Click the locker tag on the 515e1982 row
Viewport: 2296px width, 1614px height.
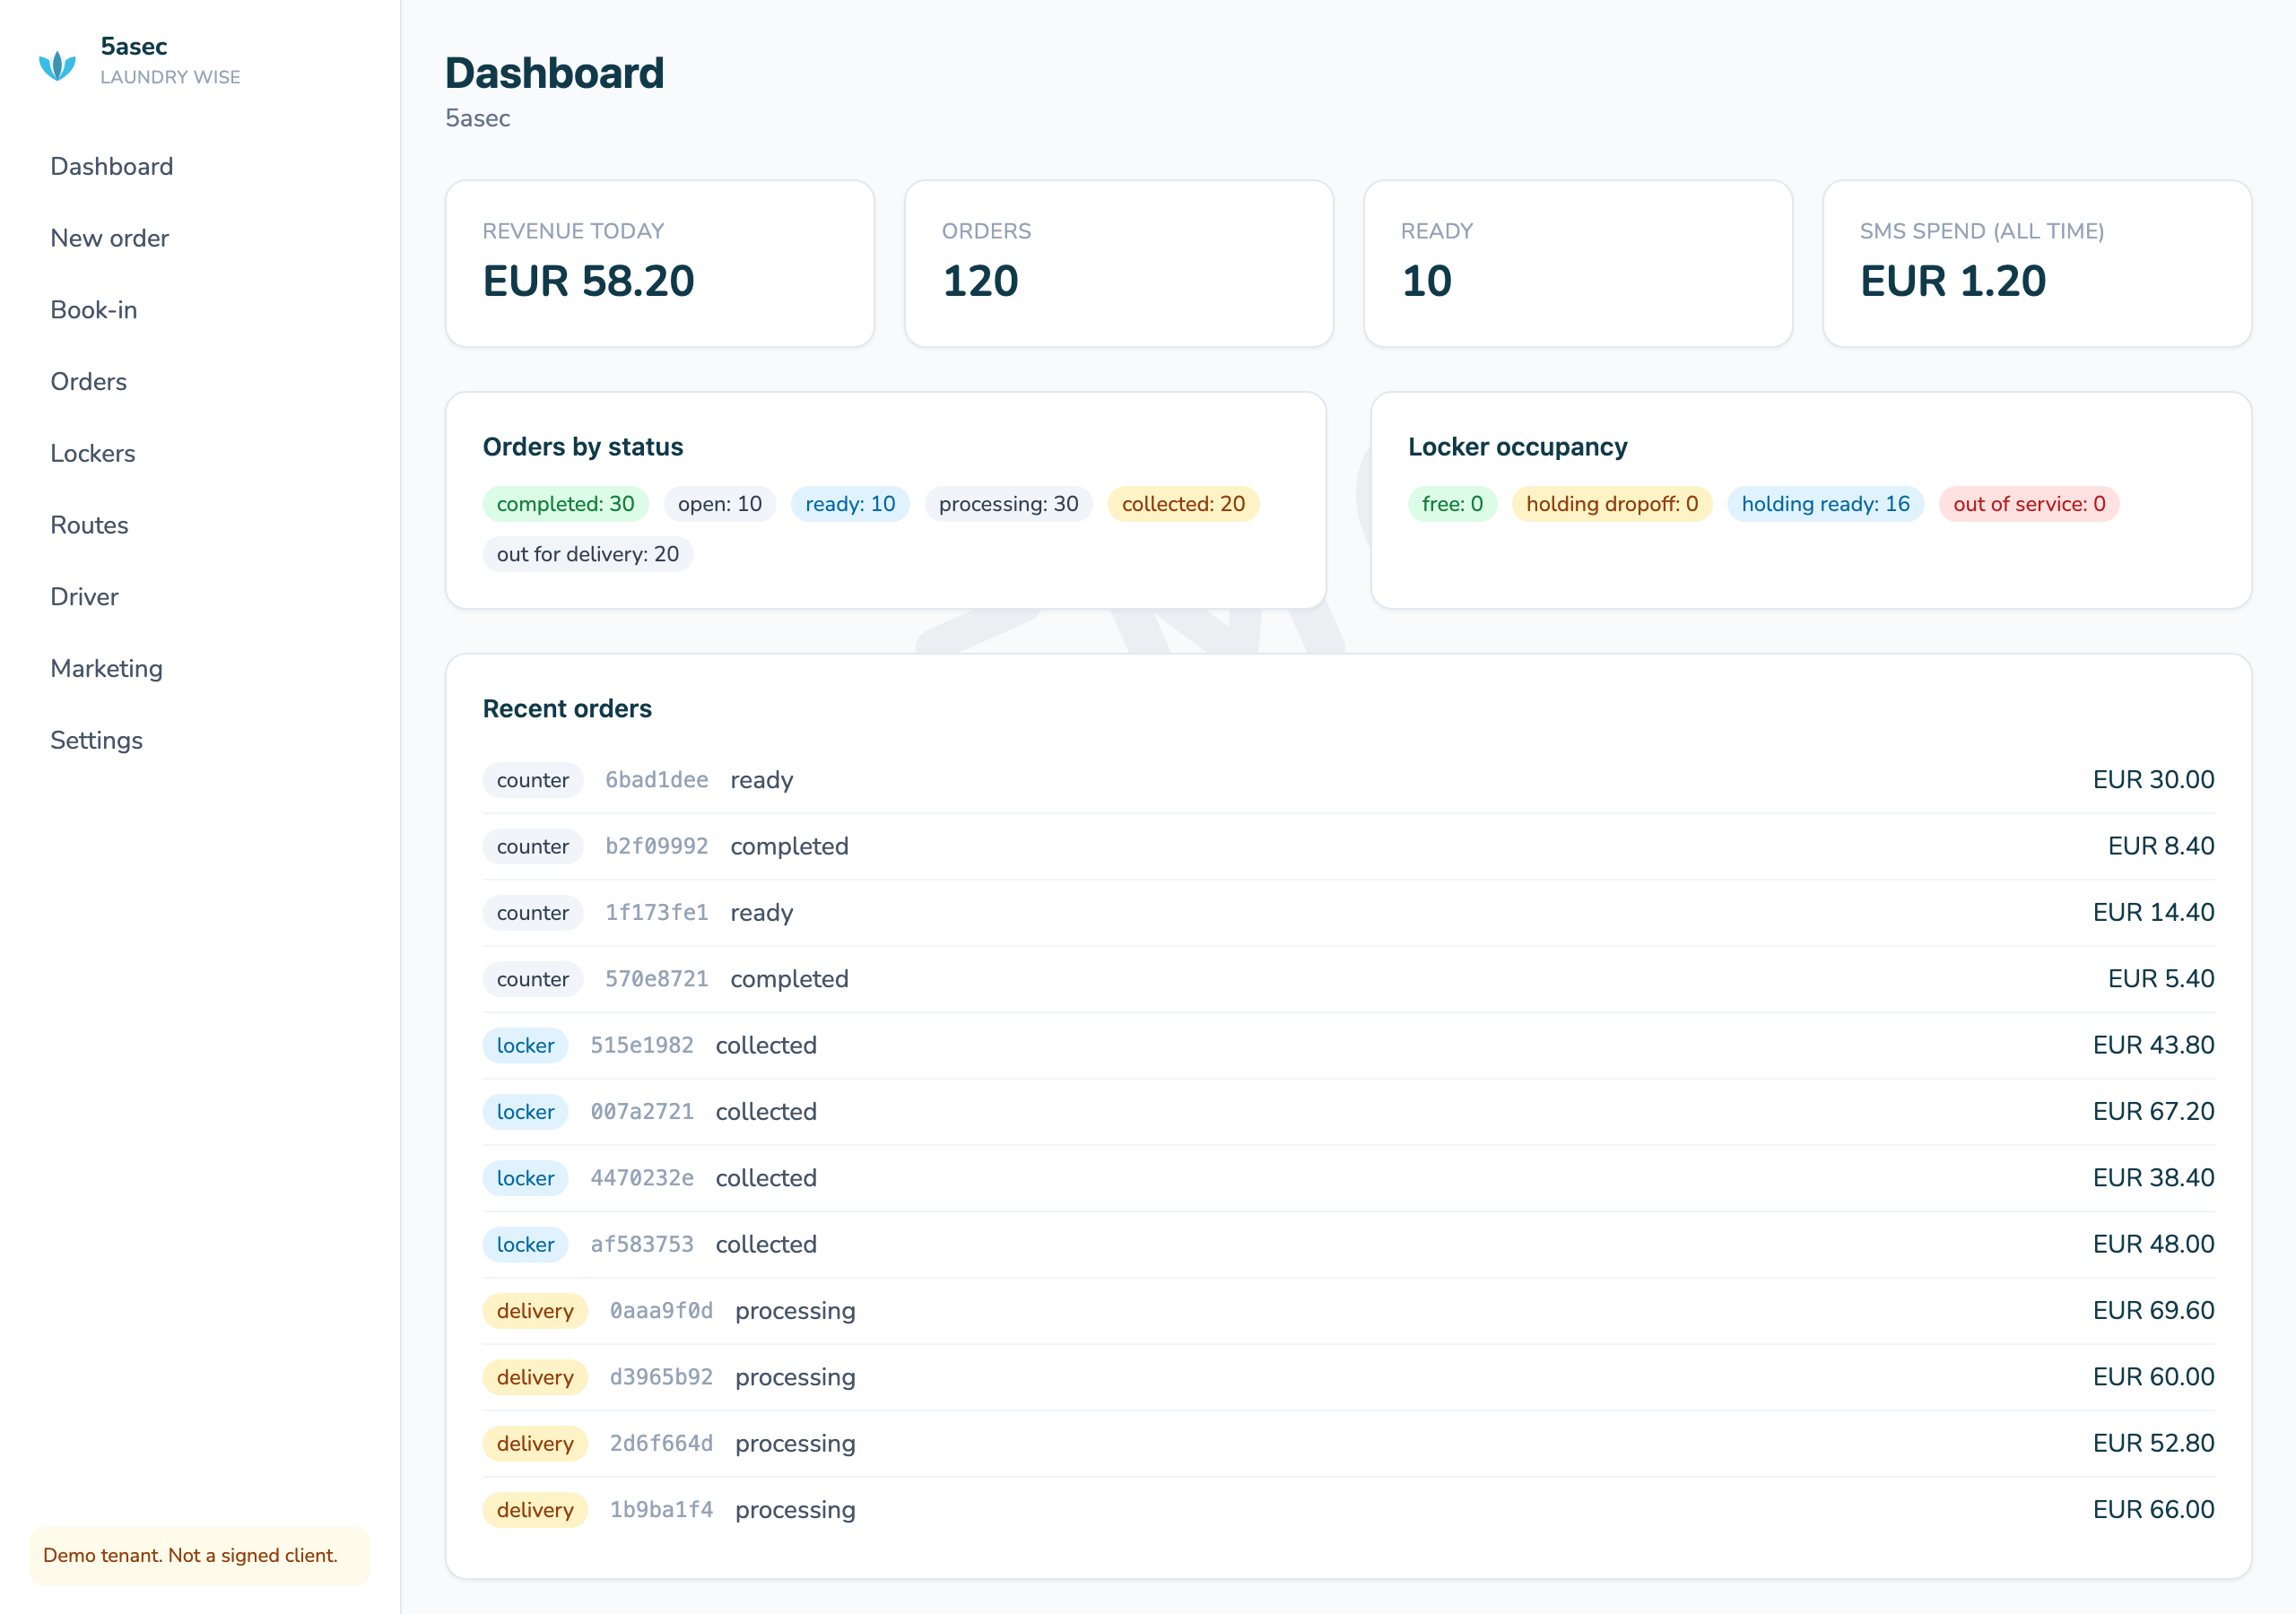tap(526, 1045)
